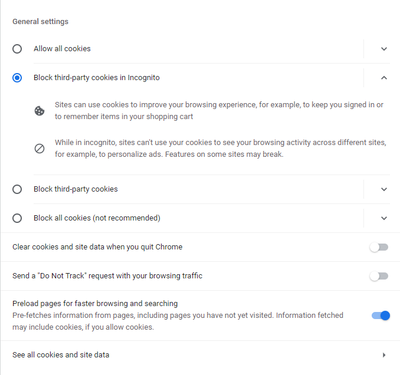Turn on the Do Not Track request toggle
The image size is (400, 375).
pyautogui.click(x=379, y=276)
